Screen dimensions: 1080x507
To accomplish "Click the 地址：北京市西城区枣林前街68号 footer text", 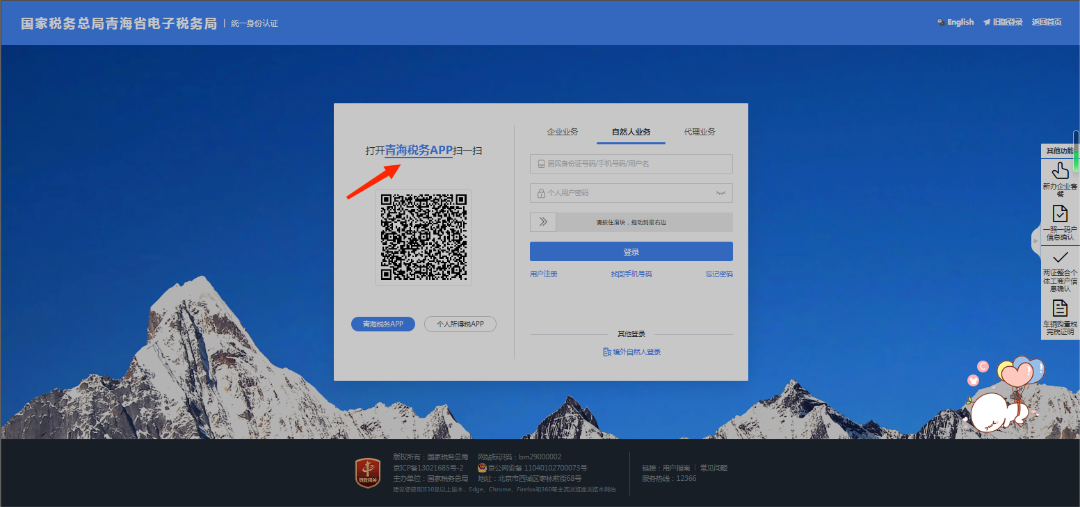I will pyautogui.click(x=530, y=478).
